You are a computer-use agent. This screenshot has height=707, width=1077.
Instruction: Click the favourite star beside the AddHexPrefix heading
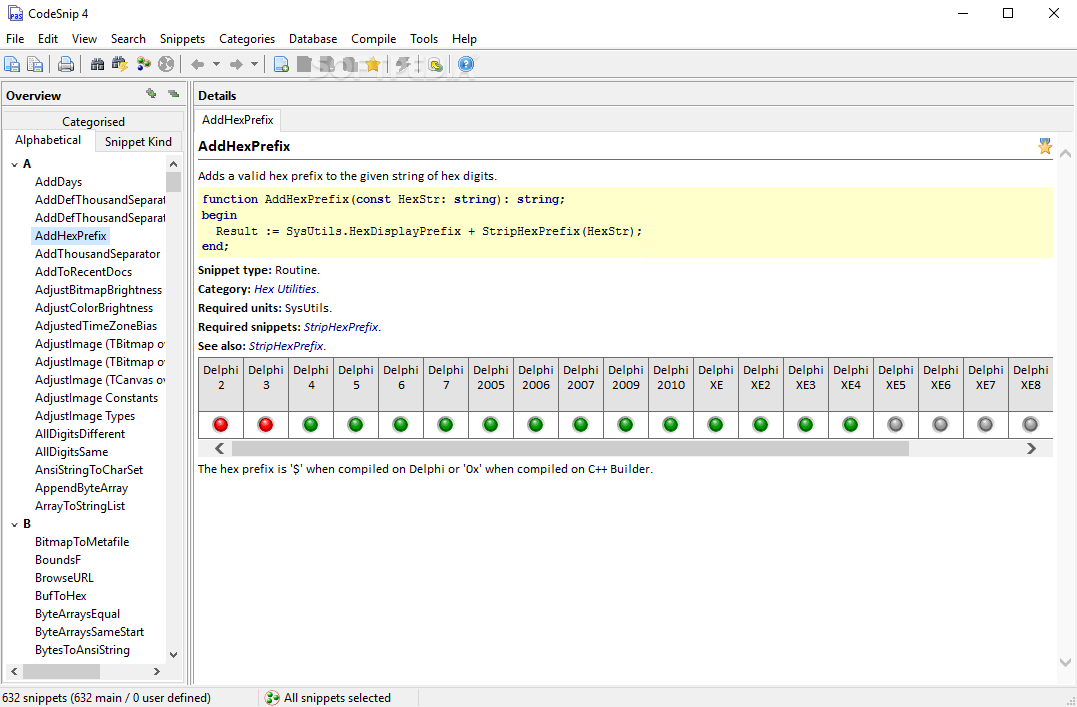1045,146
